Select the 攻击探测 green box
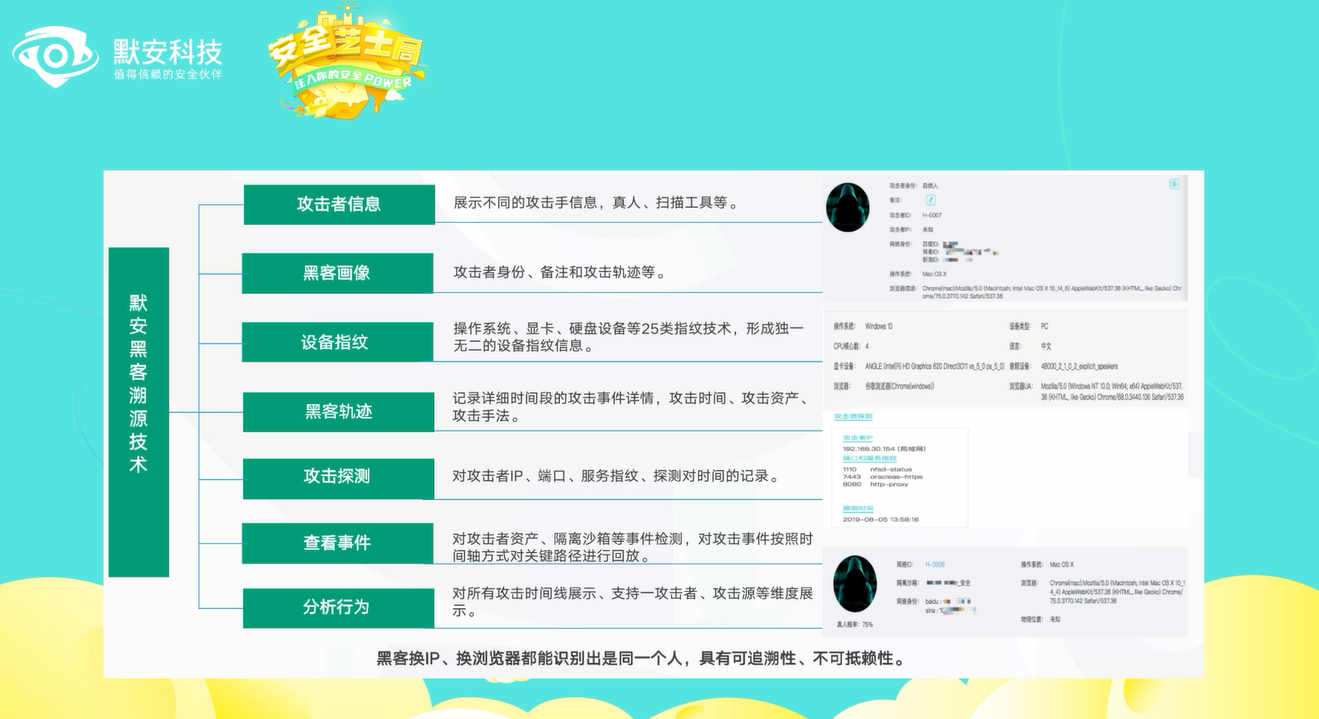The height and width of the screenshot is (719, 1319). coord(338,477)
